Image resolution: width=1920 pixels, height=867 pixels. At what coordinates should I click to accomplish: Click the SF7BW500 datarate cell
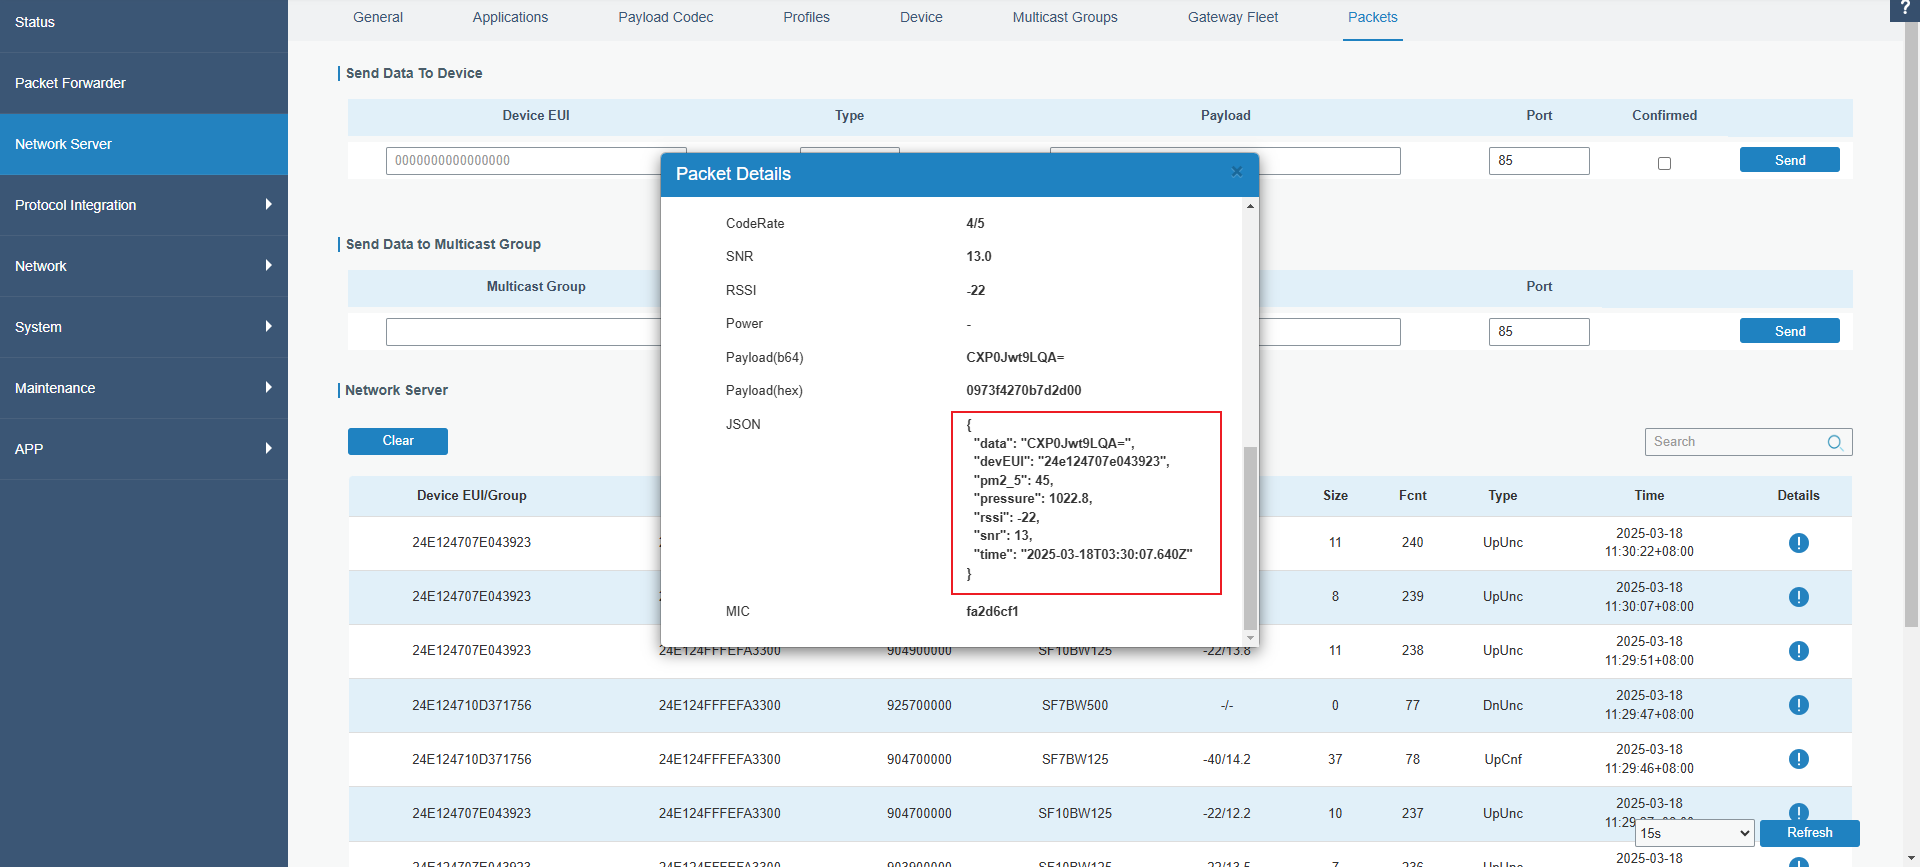pyautogui.click(x=1075, y=705)
